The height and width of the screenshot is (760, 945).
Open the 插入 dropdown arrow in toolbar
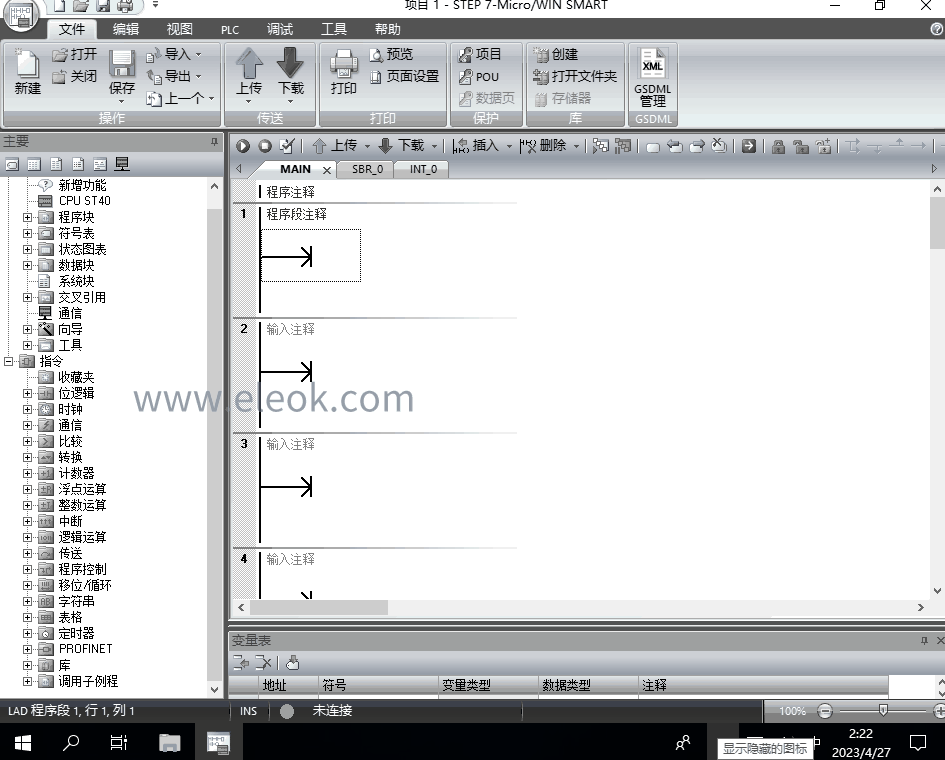point(509,146)
